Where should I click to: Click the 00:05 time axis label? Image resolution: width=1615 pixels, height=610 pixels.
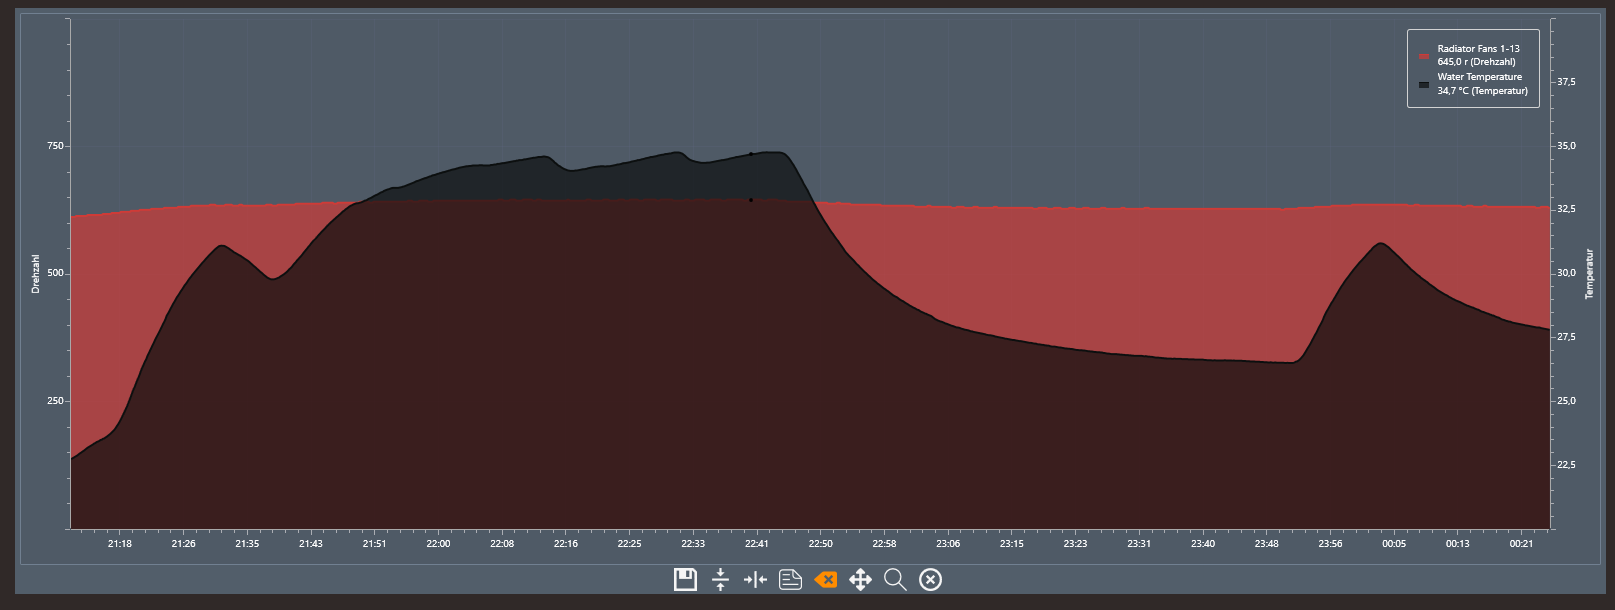pyautogui.click(x=1394, y=544)
